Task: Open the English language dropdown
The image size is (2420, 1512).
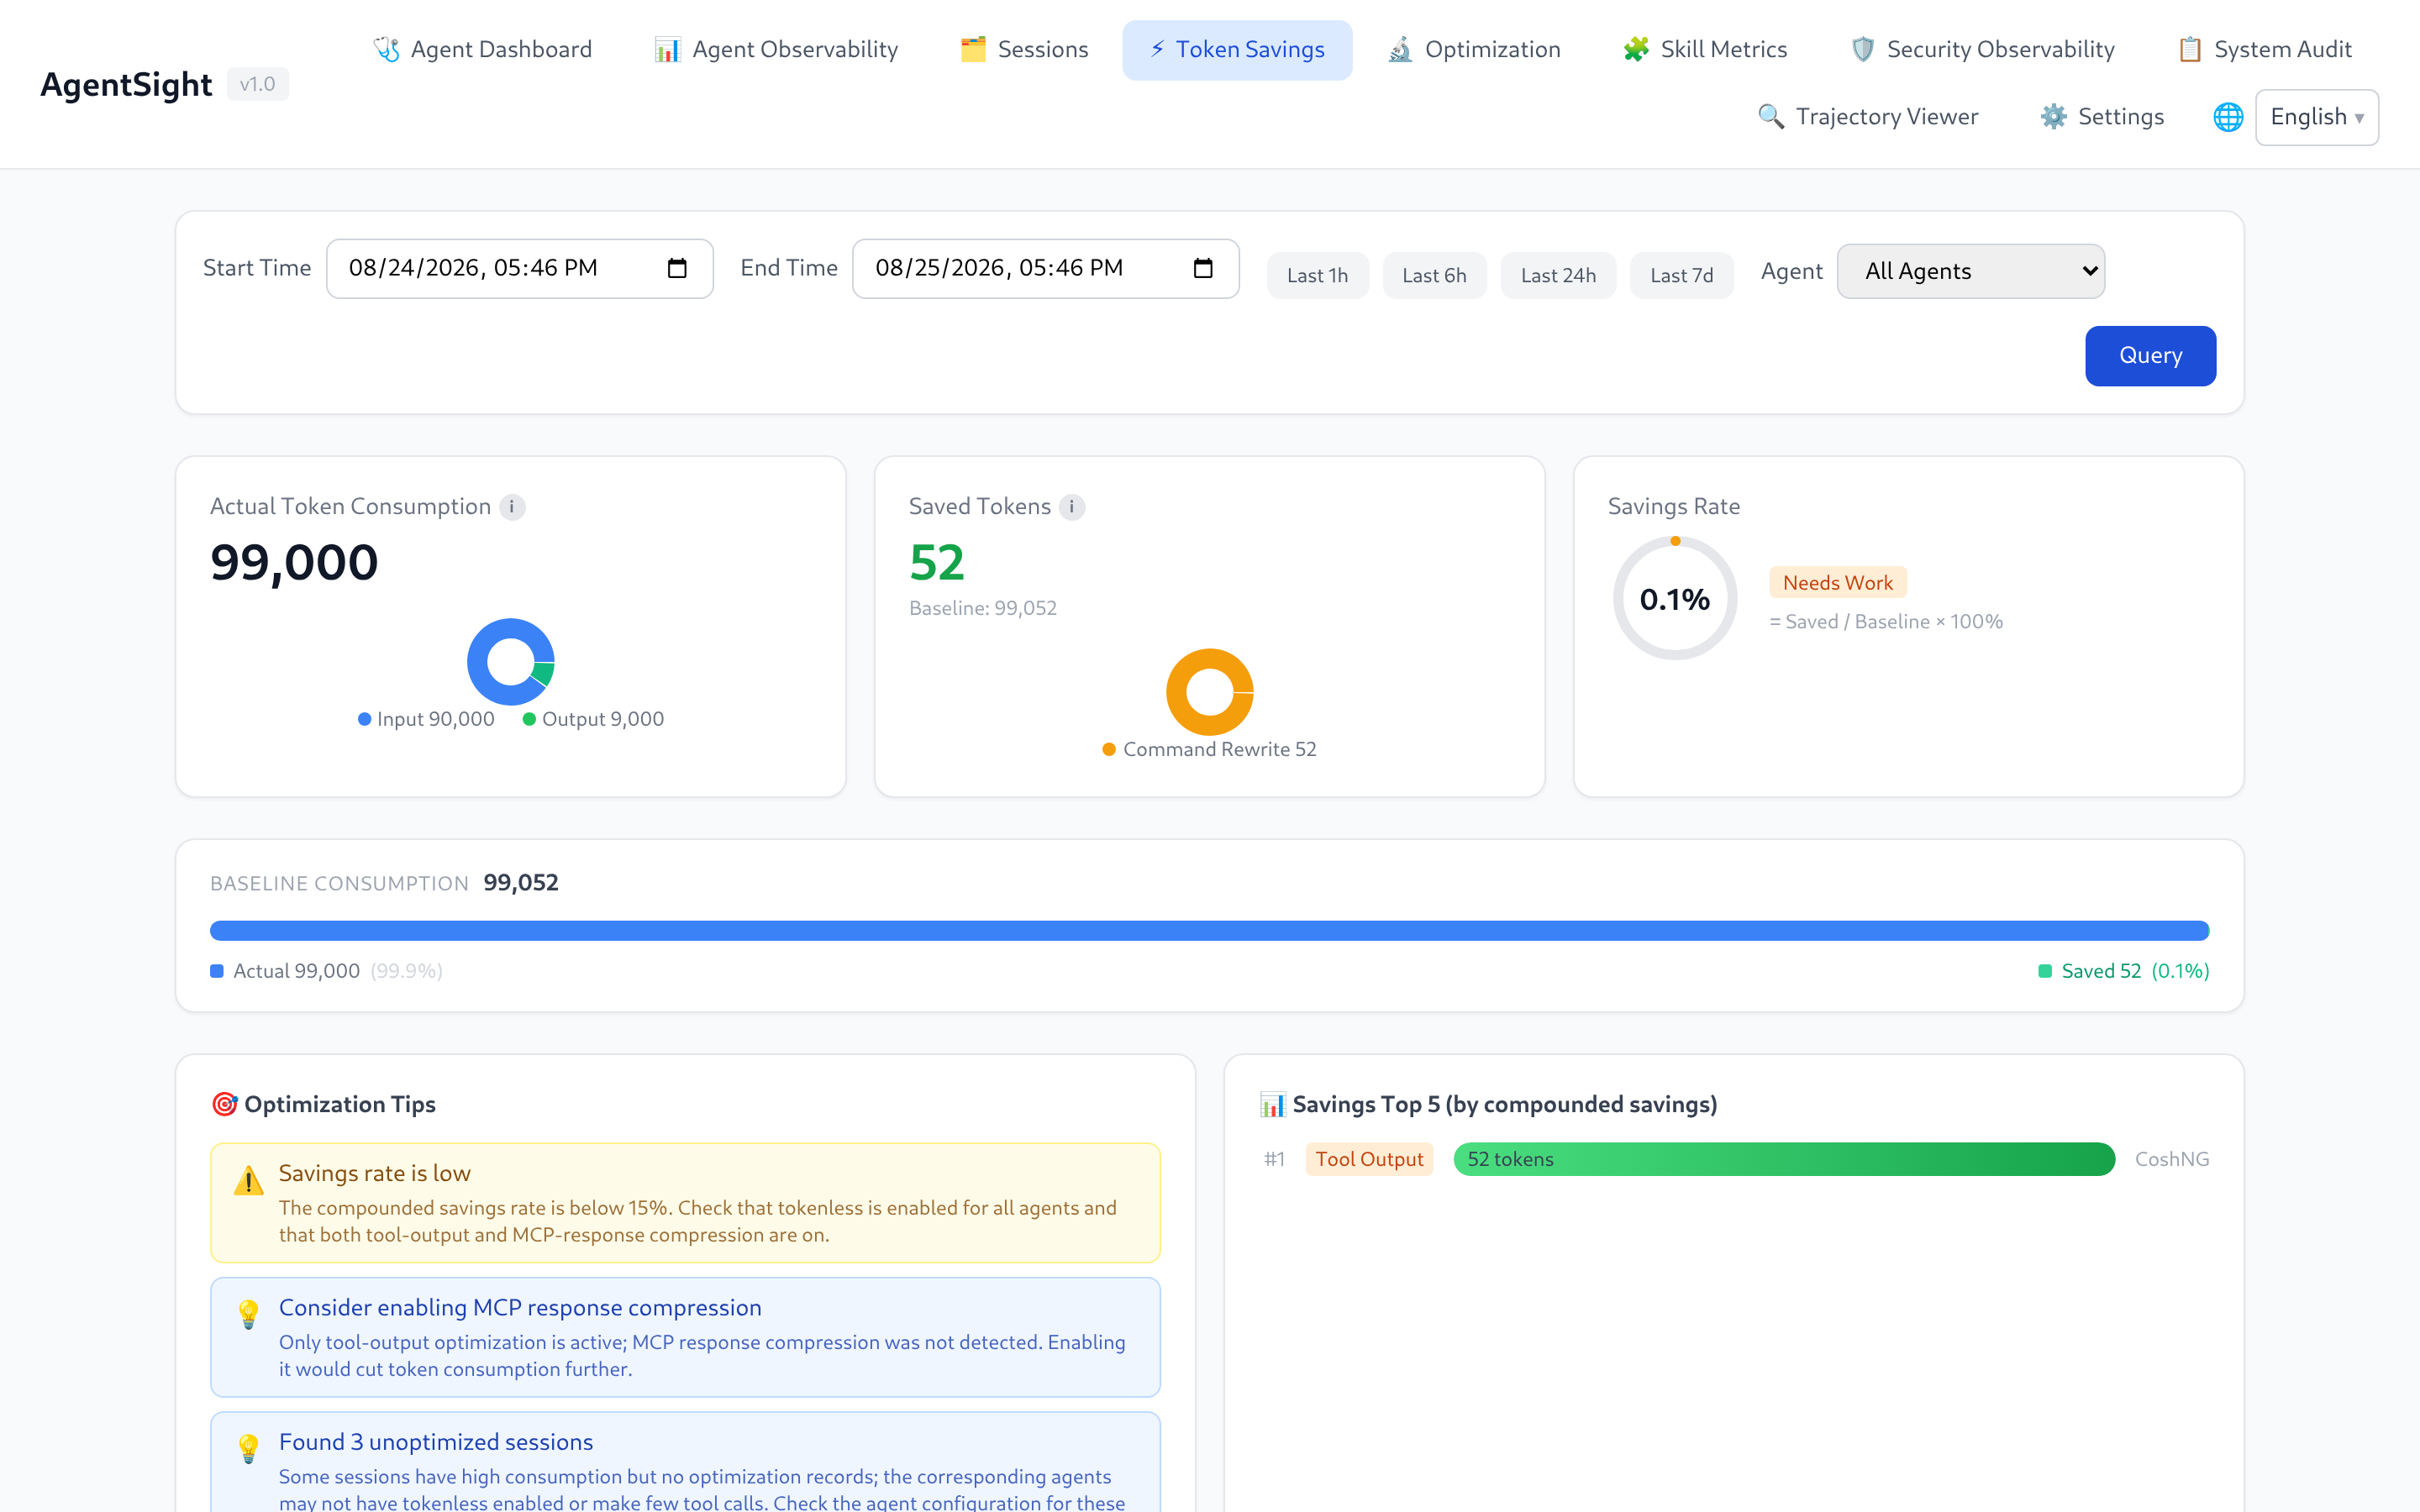Action: [2316, 117]
